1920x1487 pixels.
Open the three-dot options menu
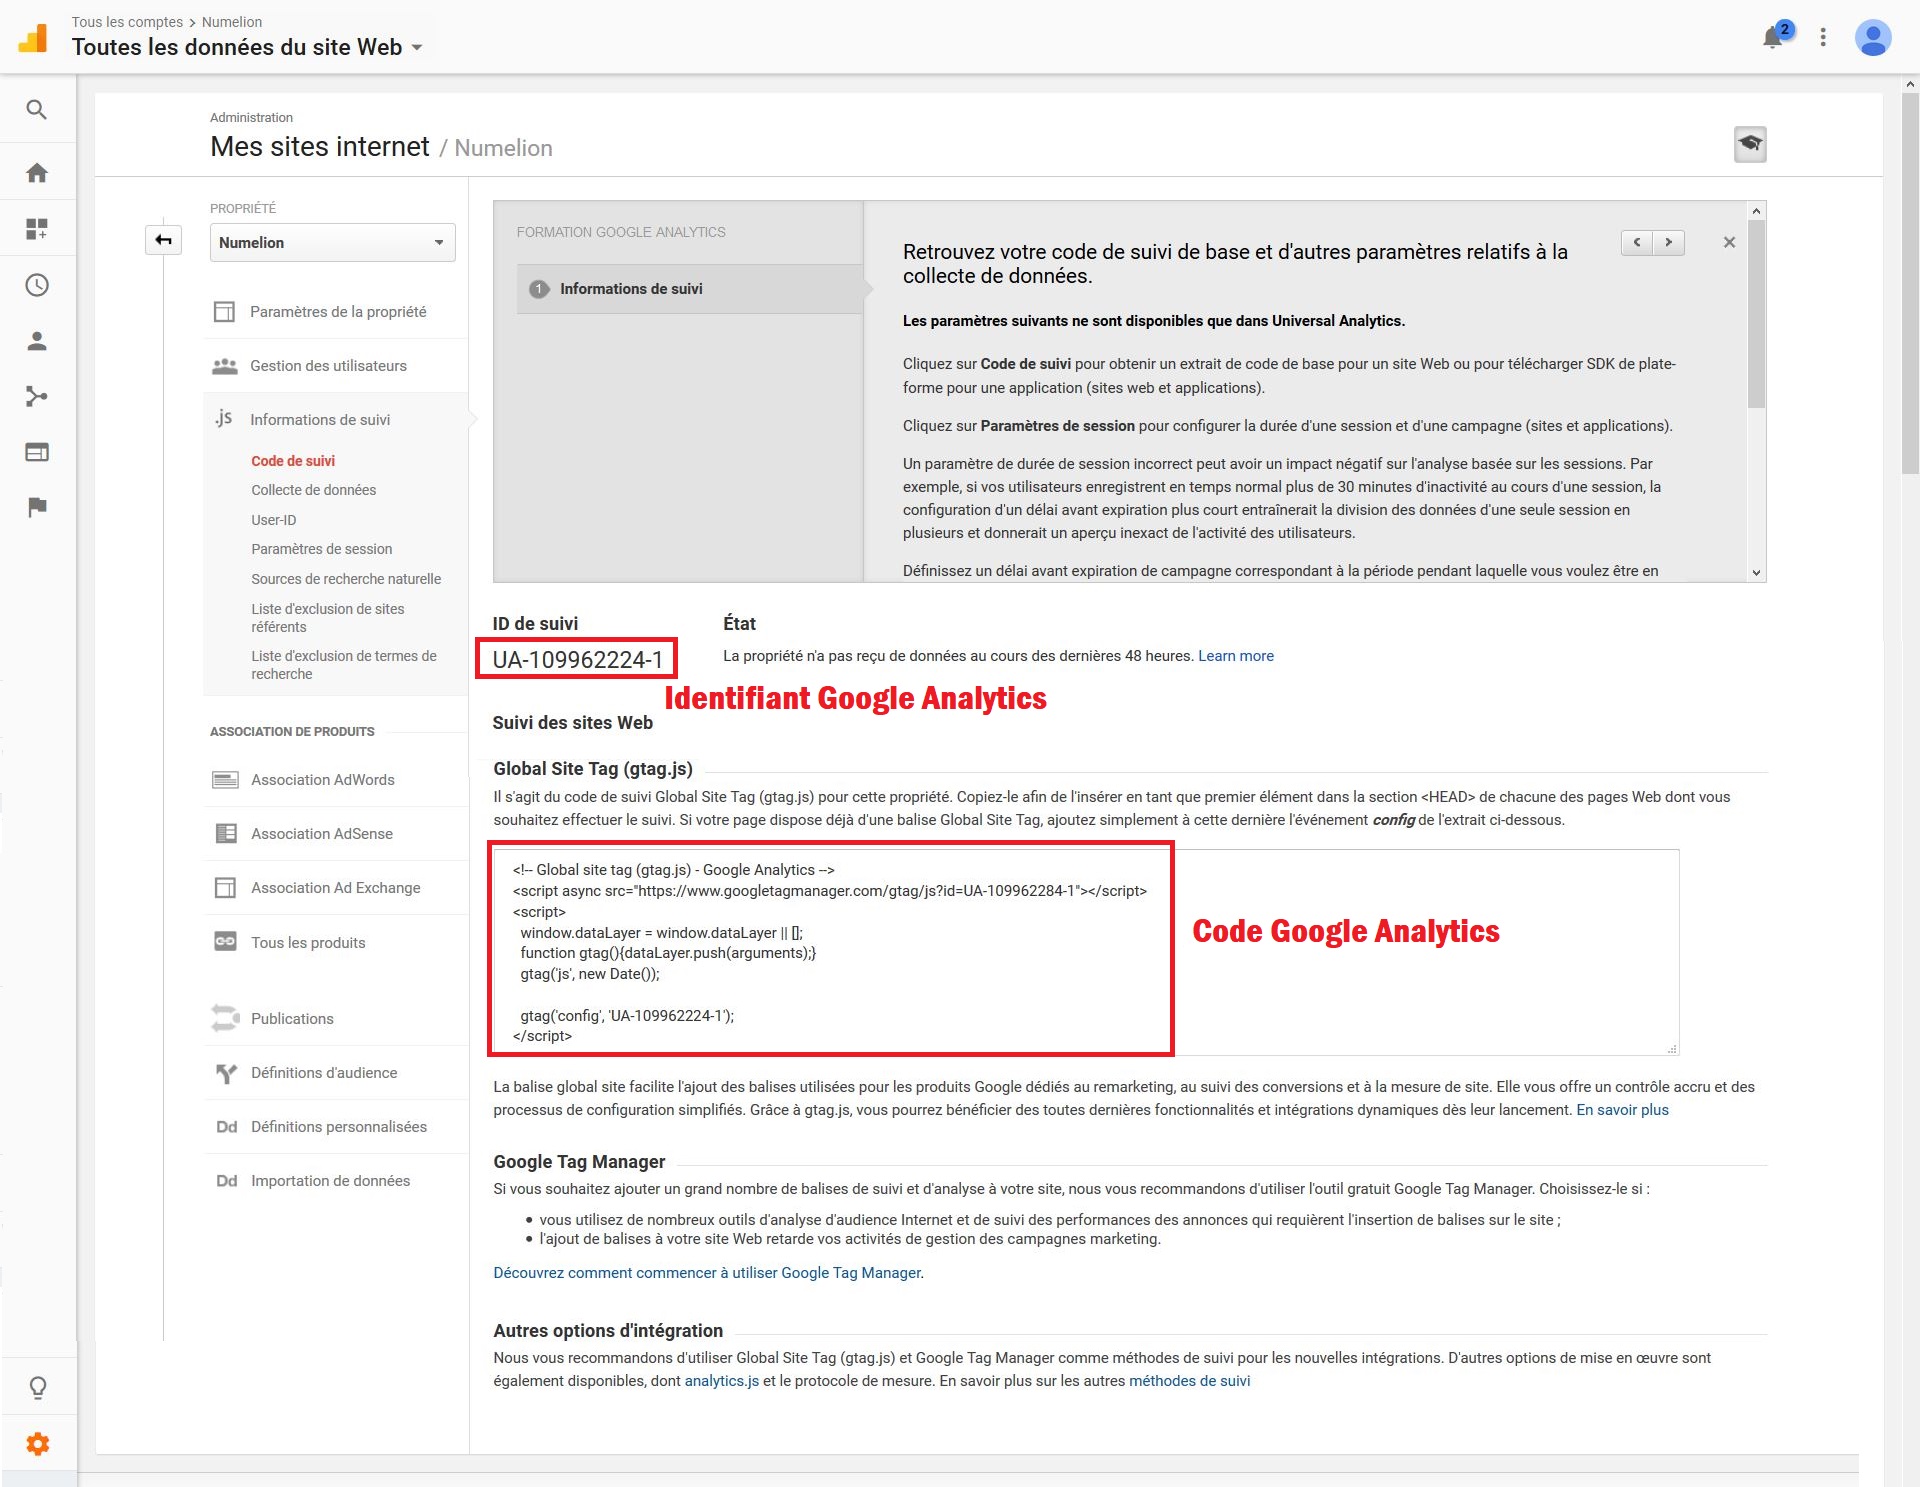(1823, 37)
